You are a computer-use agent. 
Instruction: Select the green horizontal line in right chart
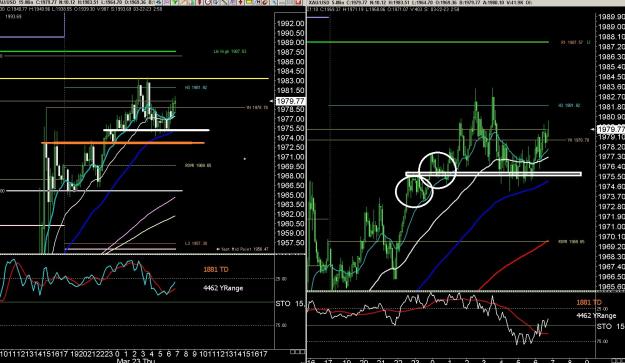428,42
